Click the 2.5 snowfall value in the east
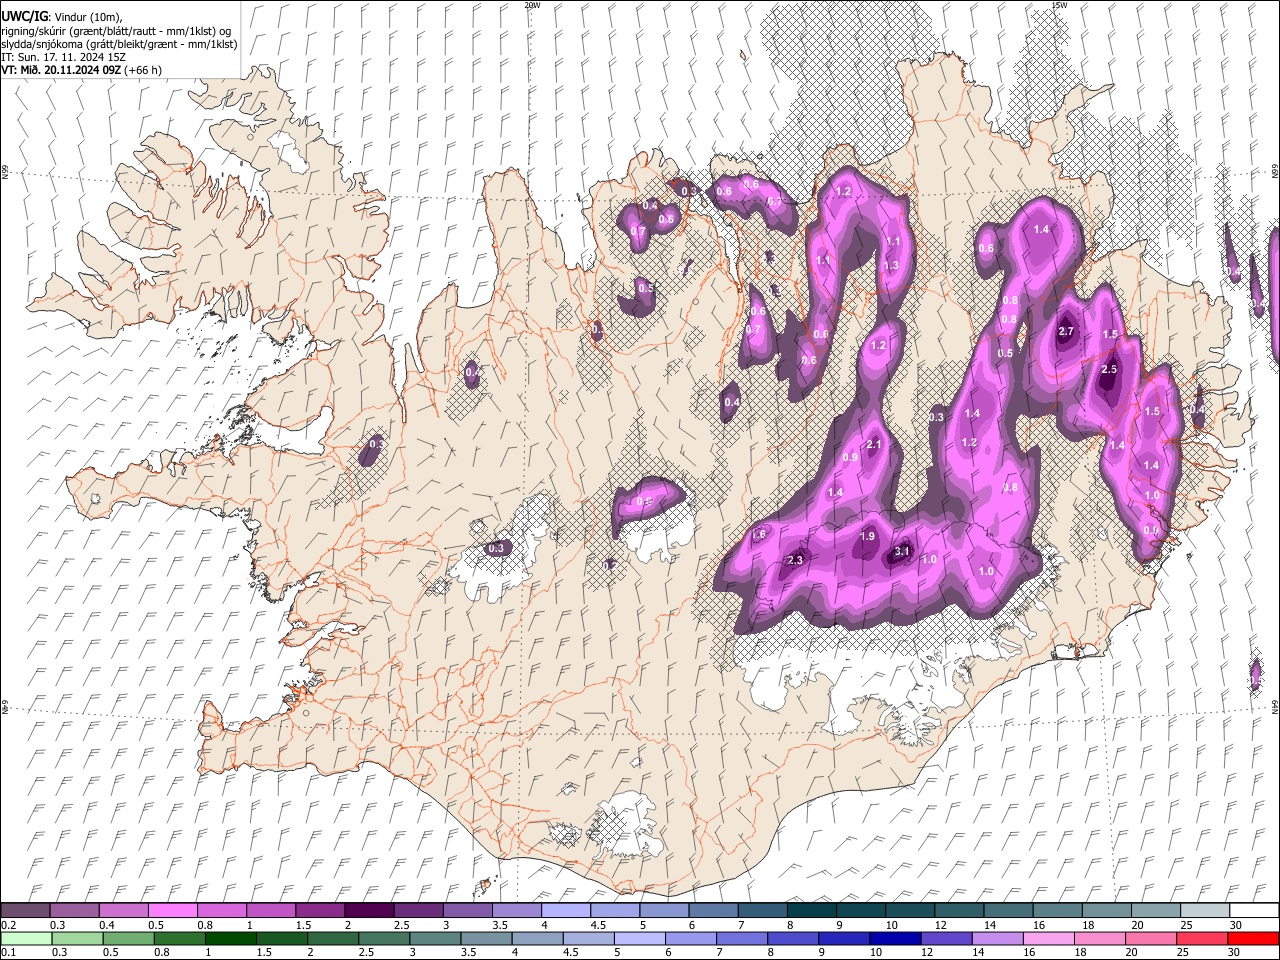The width and height of the screenshot is (1280, 960). 1108,370
